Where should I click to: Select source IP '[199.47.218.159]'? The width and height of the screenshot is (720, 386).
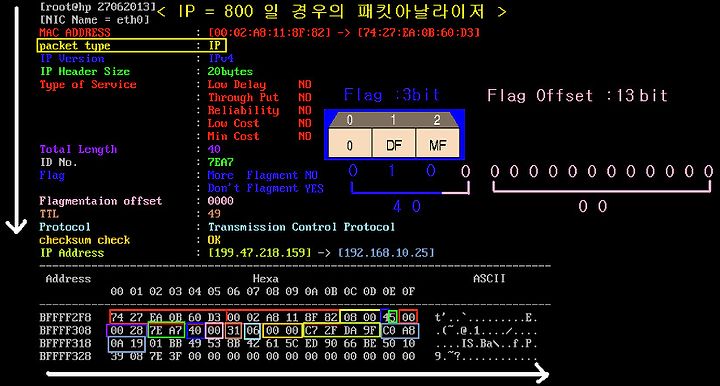click(x=259, y=253)
